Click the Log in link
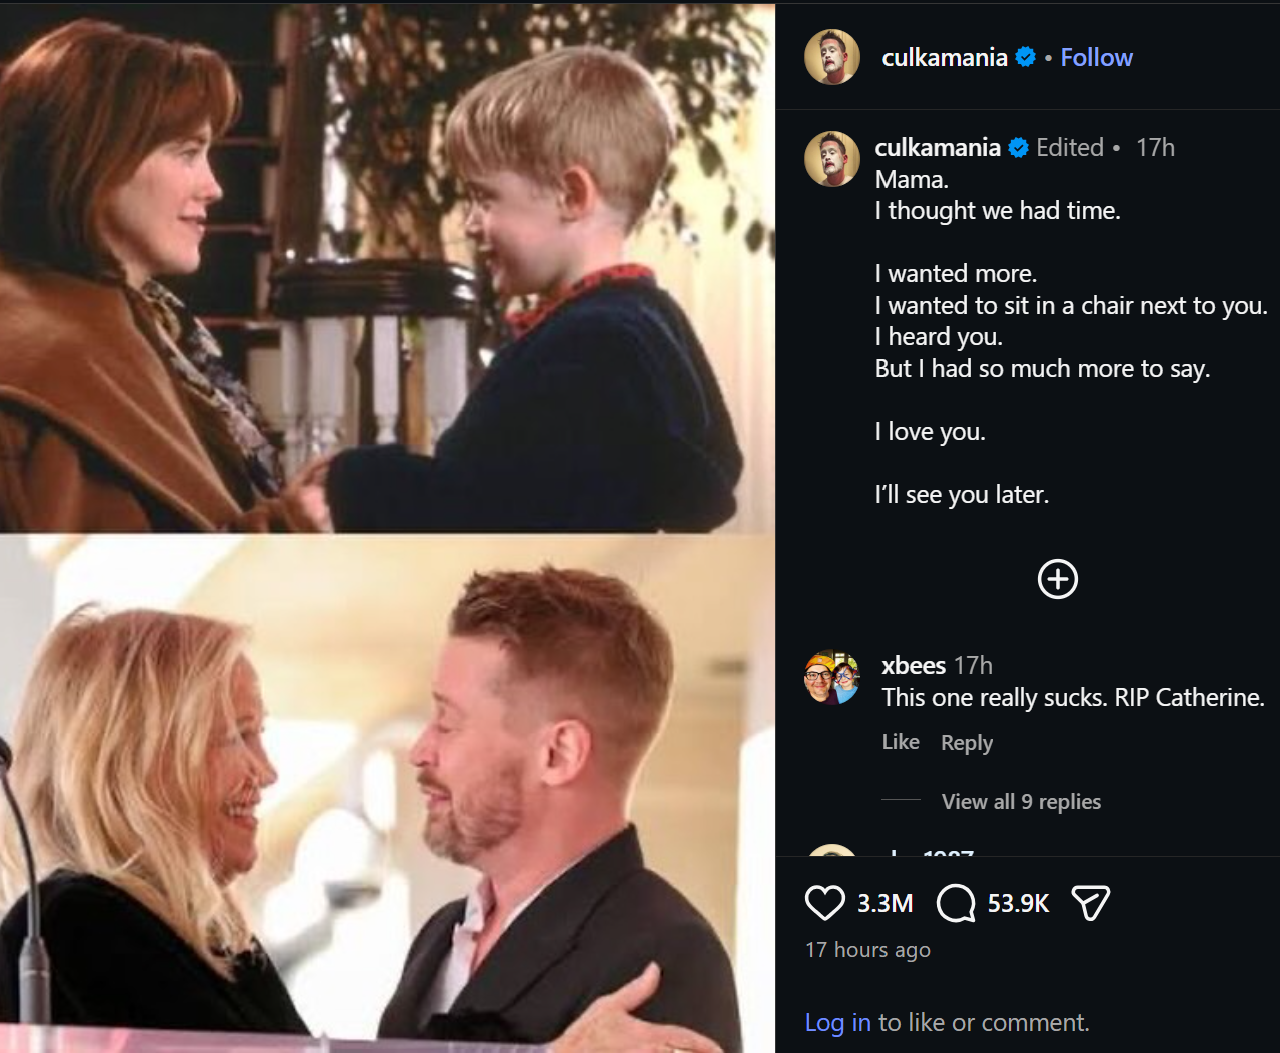 837,1022
